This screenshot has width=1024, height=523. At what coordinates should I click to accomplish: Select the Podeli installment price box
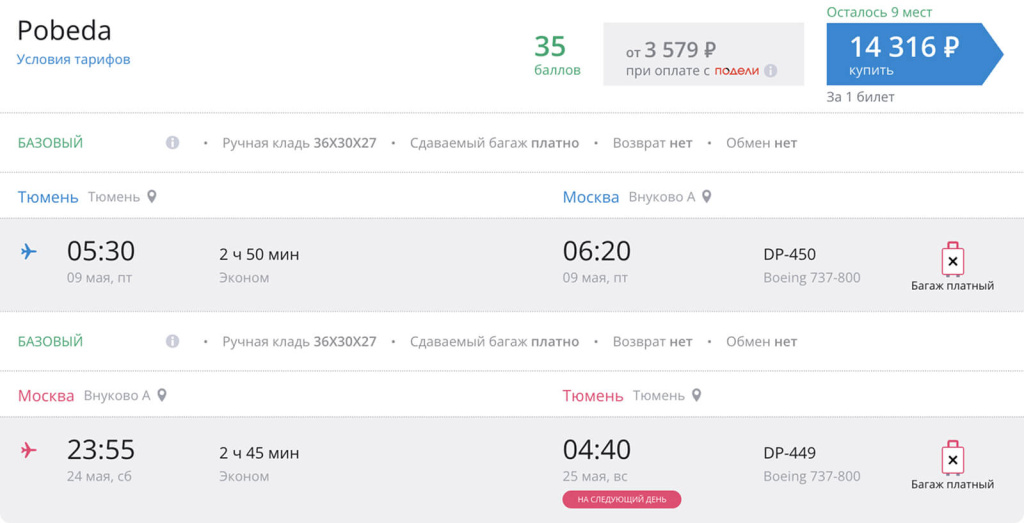(703, 54)
